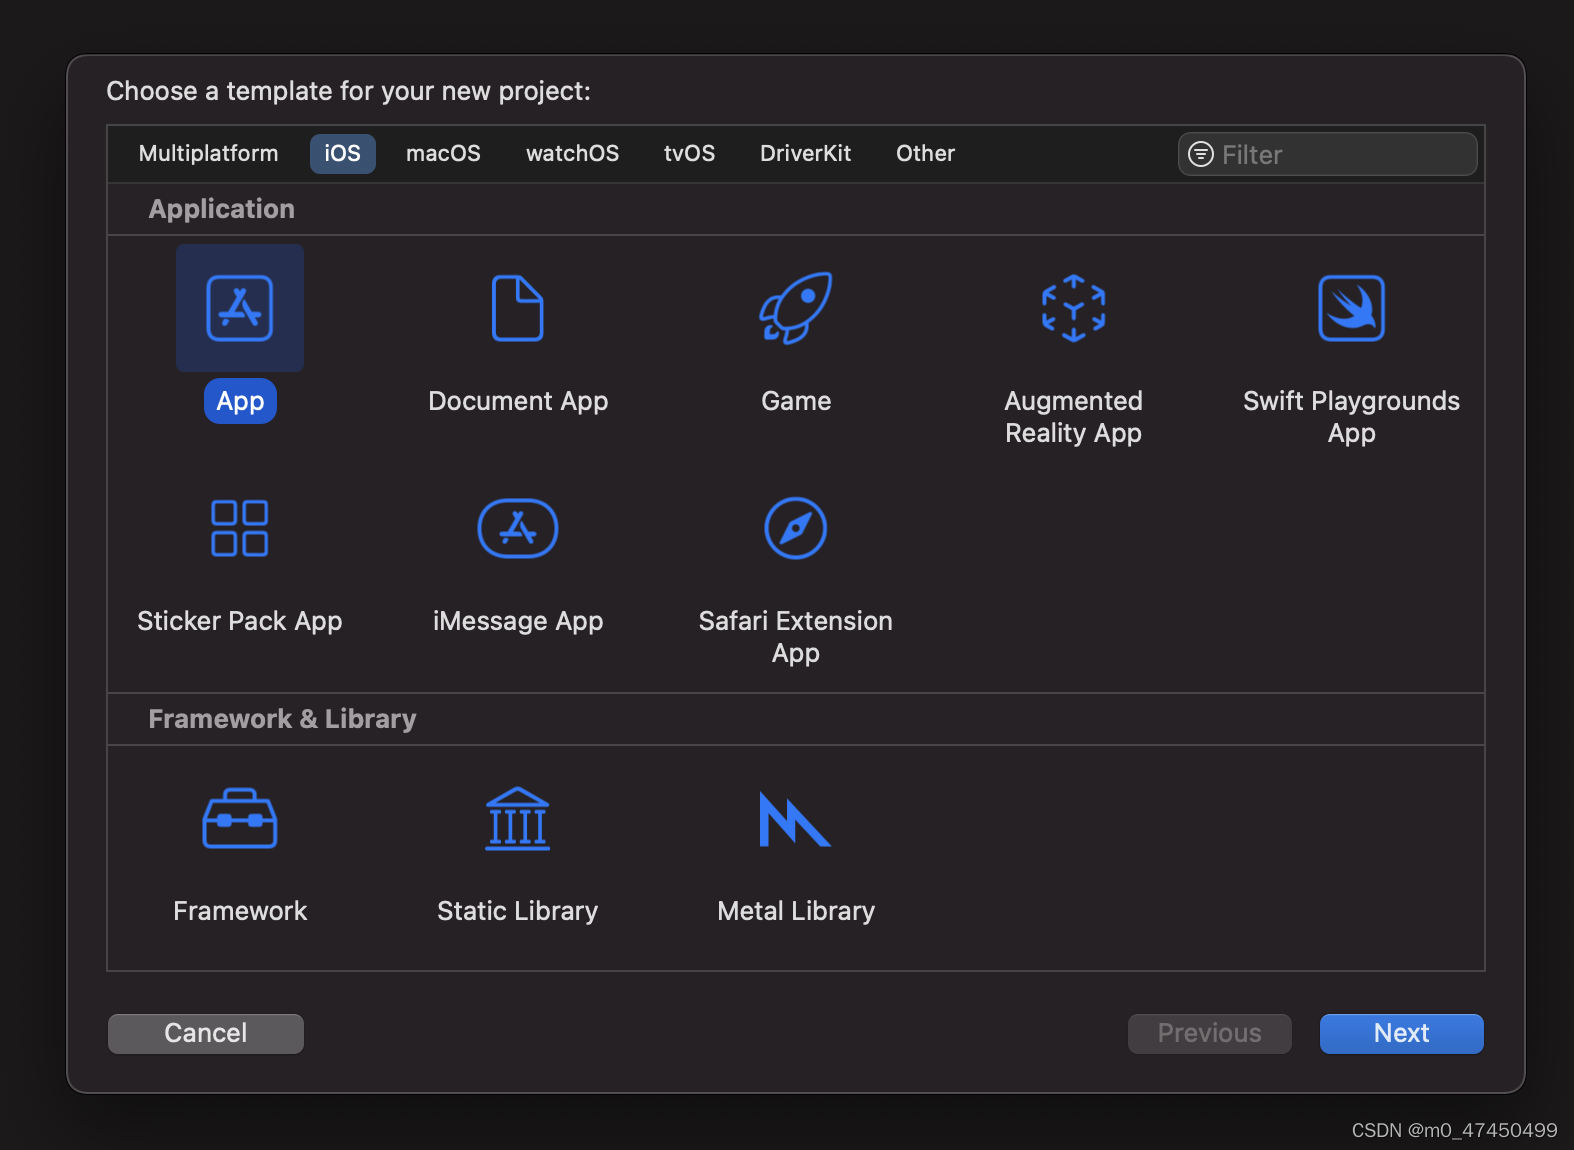Image resolution: width=1574 pixels, height=1150 pixels.
Task: Select the iOS platform tab
Action: coord(343,154)
